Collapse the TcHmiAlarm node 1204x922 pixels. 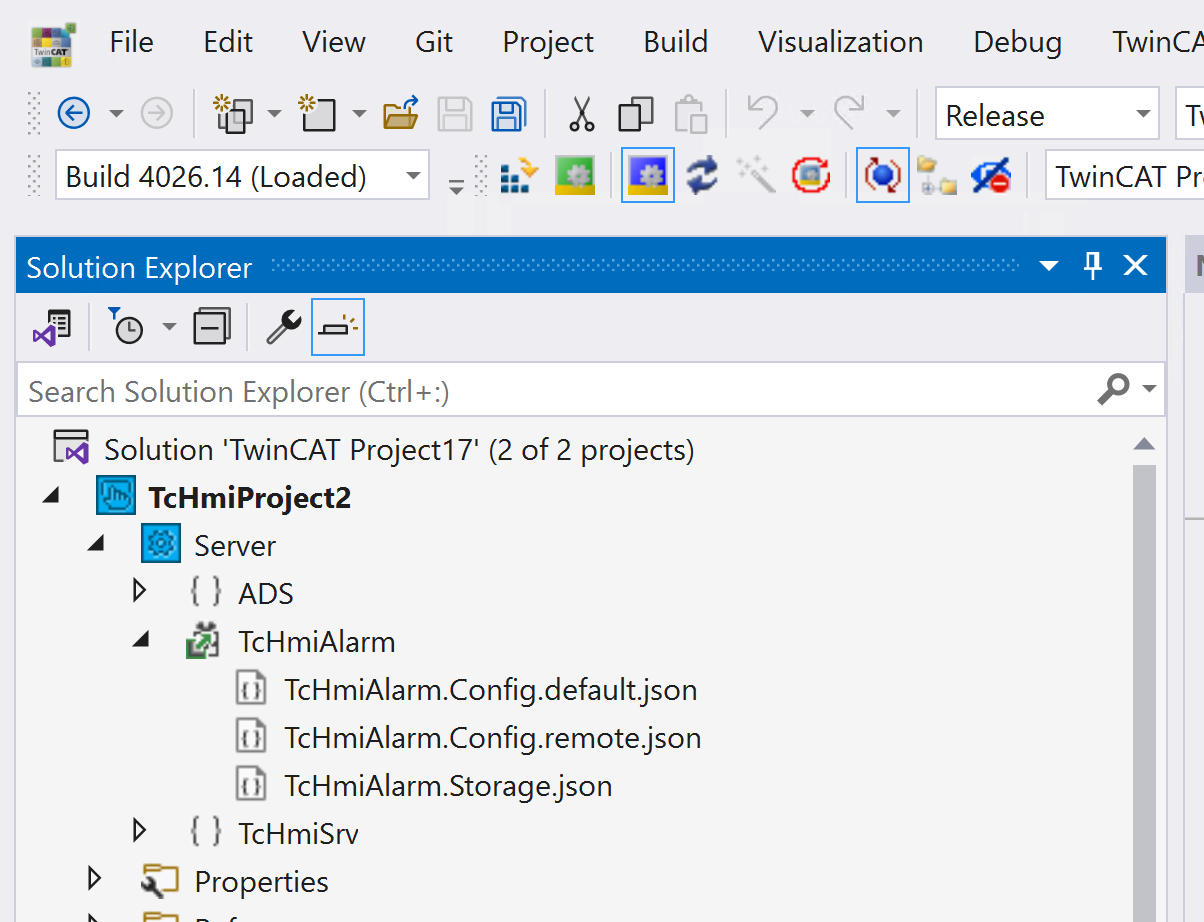(x=140, y=639)
